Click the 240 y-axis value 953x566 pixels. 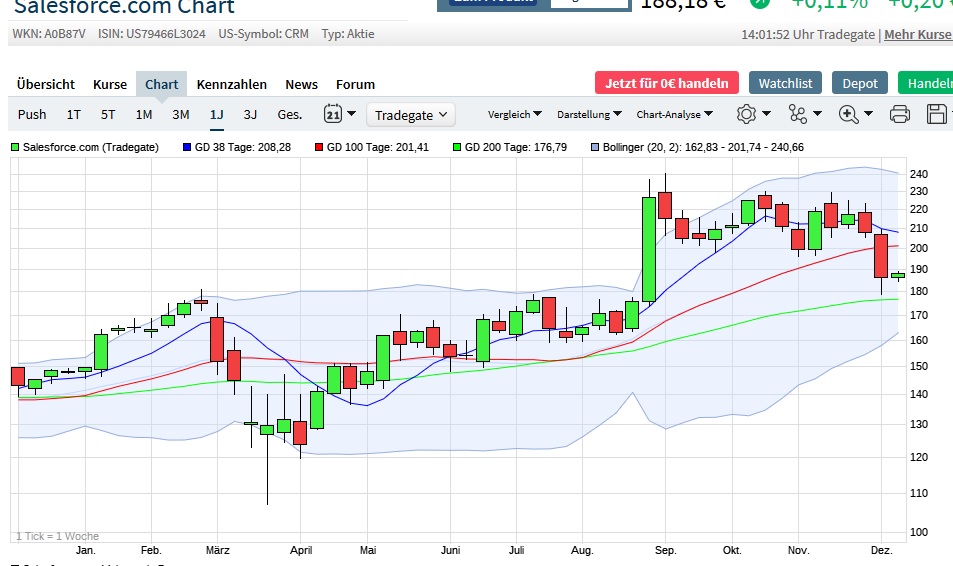tap(919, 174)
